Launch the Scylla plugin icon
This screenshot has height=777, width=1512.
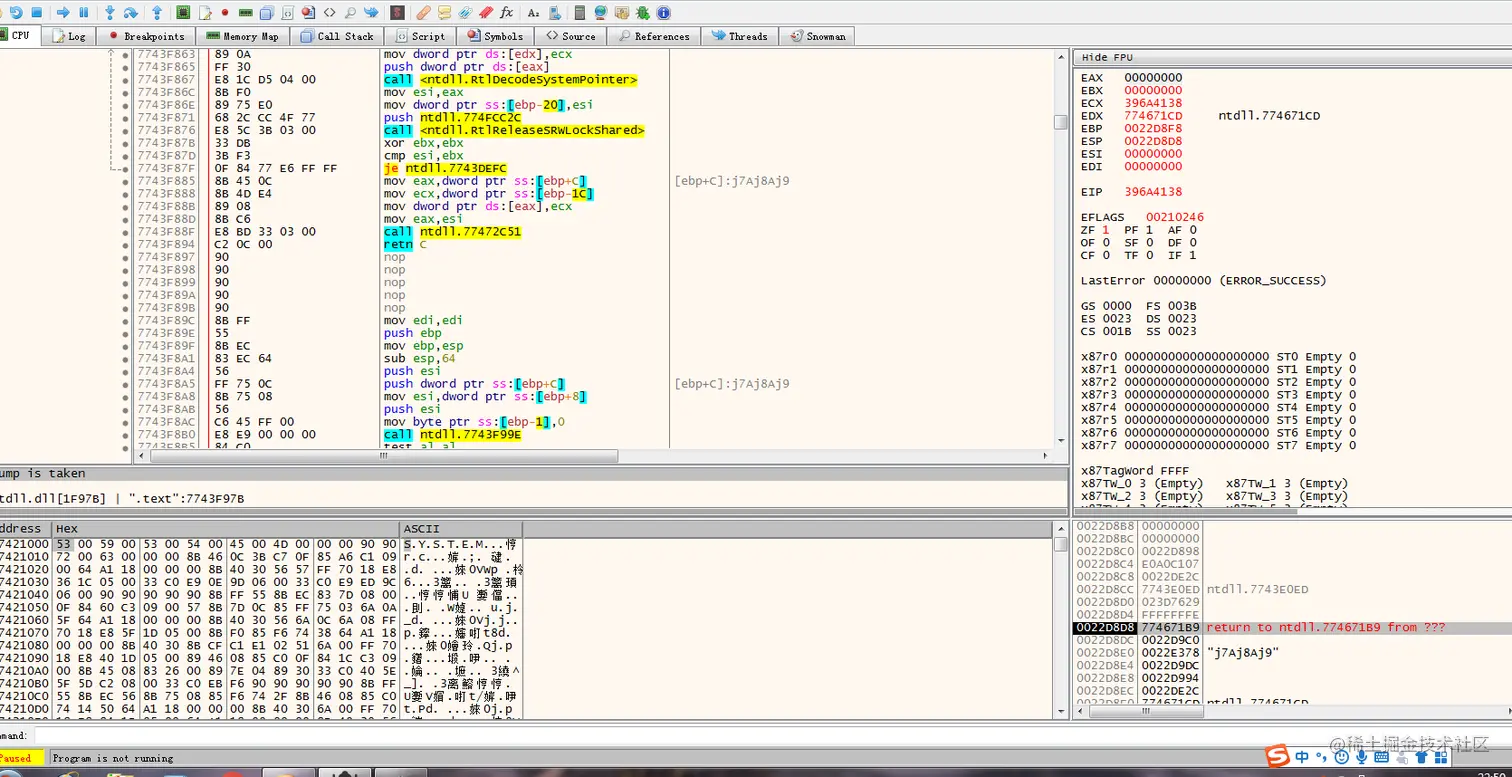coord(397,12)
